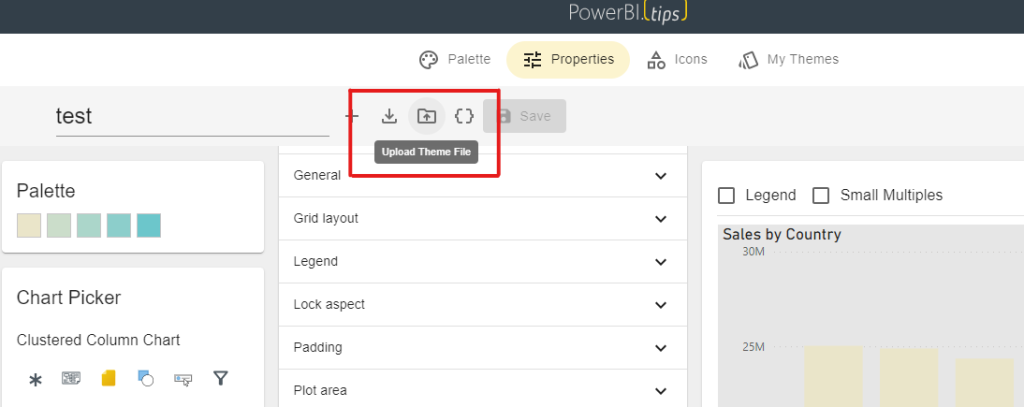Click the plus icon next to theme name
Image resolution: width=1024 pixels, height=407 pixels.
click(x=352, y=116)
